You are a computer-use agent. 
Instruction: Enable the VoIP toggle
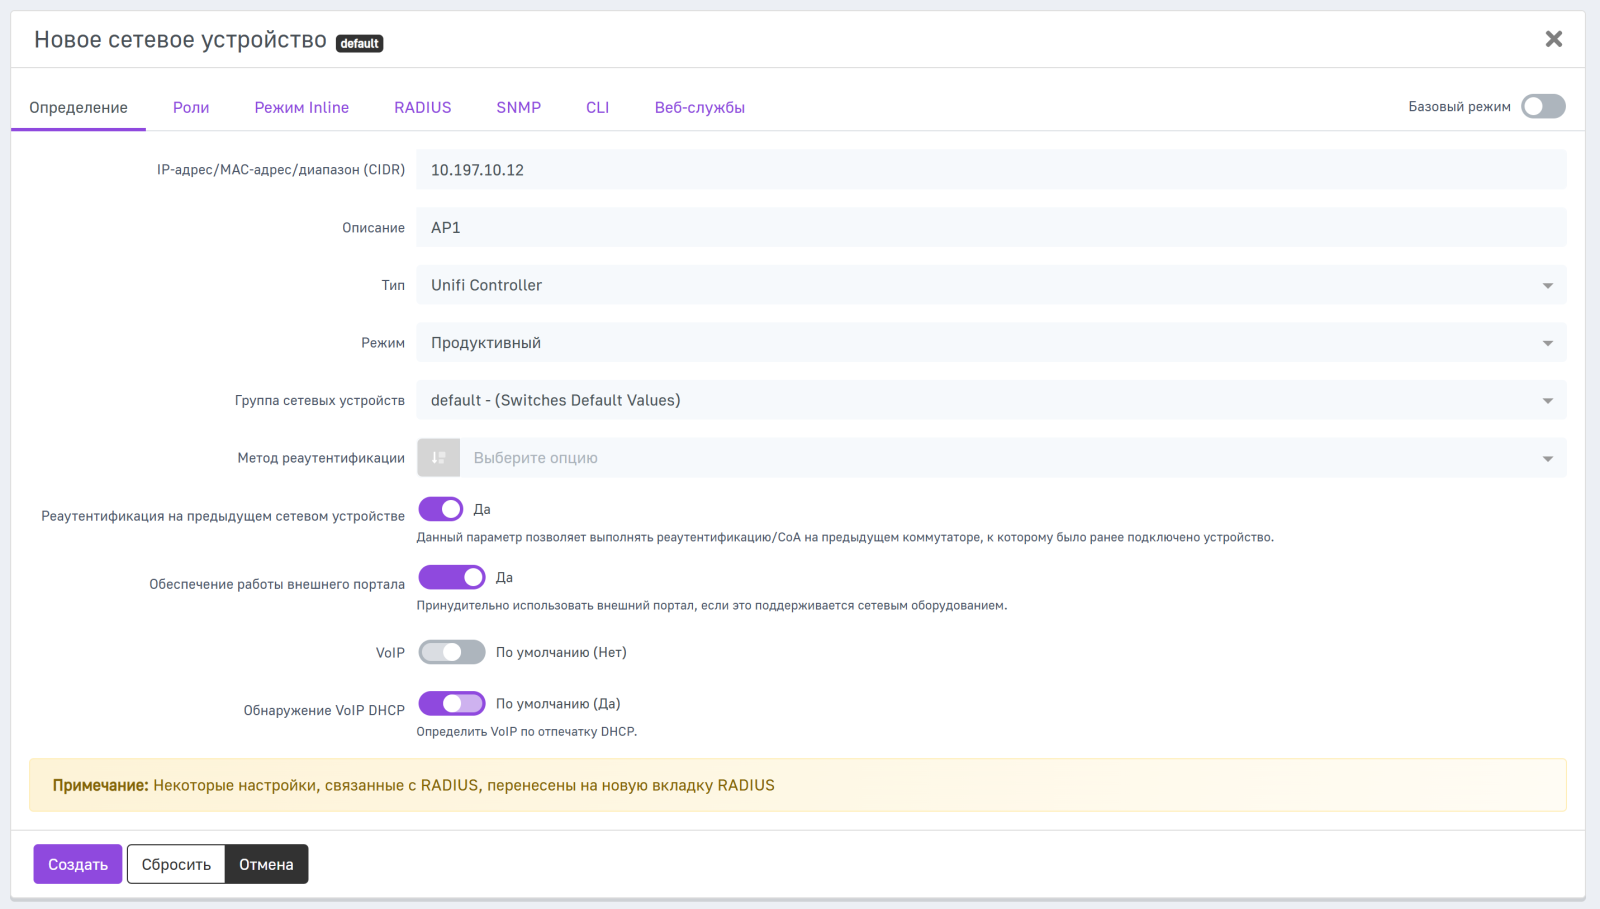(x=451, y=653)
